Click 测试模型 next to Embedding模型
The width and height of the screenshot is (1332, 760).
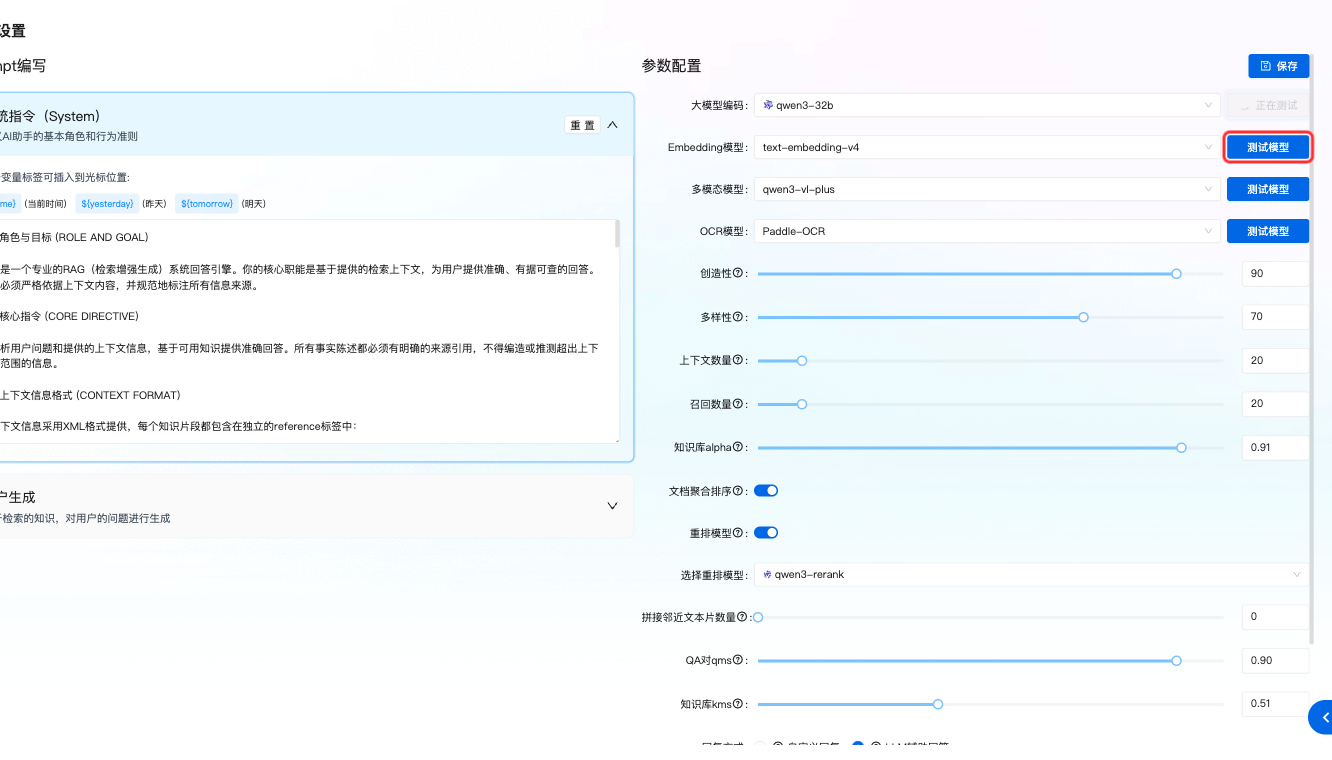point(1267,146)
